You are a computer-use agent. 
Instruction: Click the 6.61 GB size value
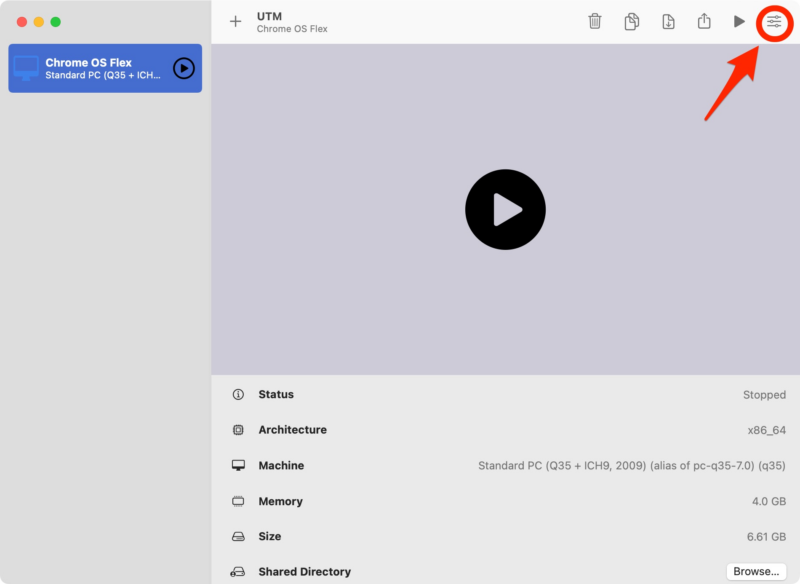tap(766, 537)
